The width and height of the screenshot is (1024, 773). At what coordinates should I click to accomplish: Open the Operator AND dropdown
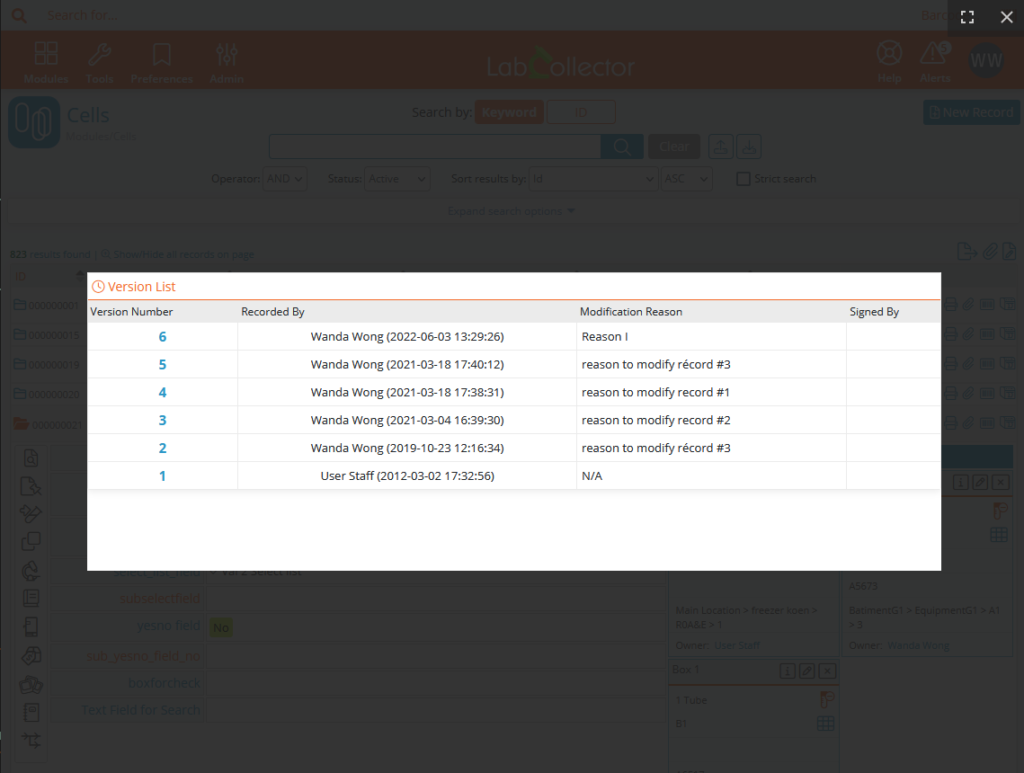(x=285, y=179)
